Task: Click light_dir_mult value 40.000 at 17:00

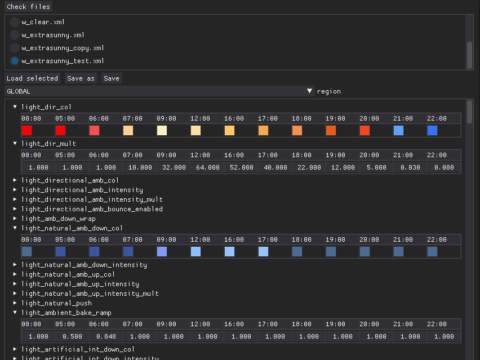Action: (x=275, y=167)
